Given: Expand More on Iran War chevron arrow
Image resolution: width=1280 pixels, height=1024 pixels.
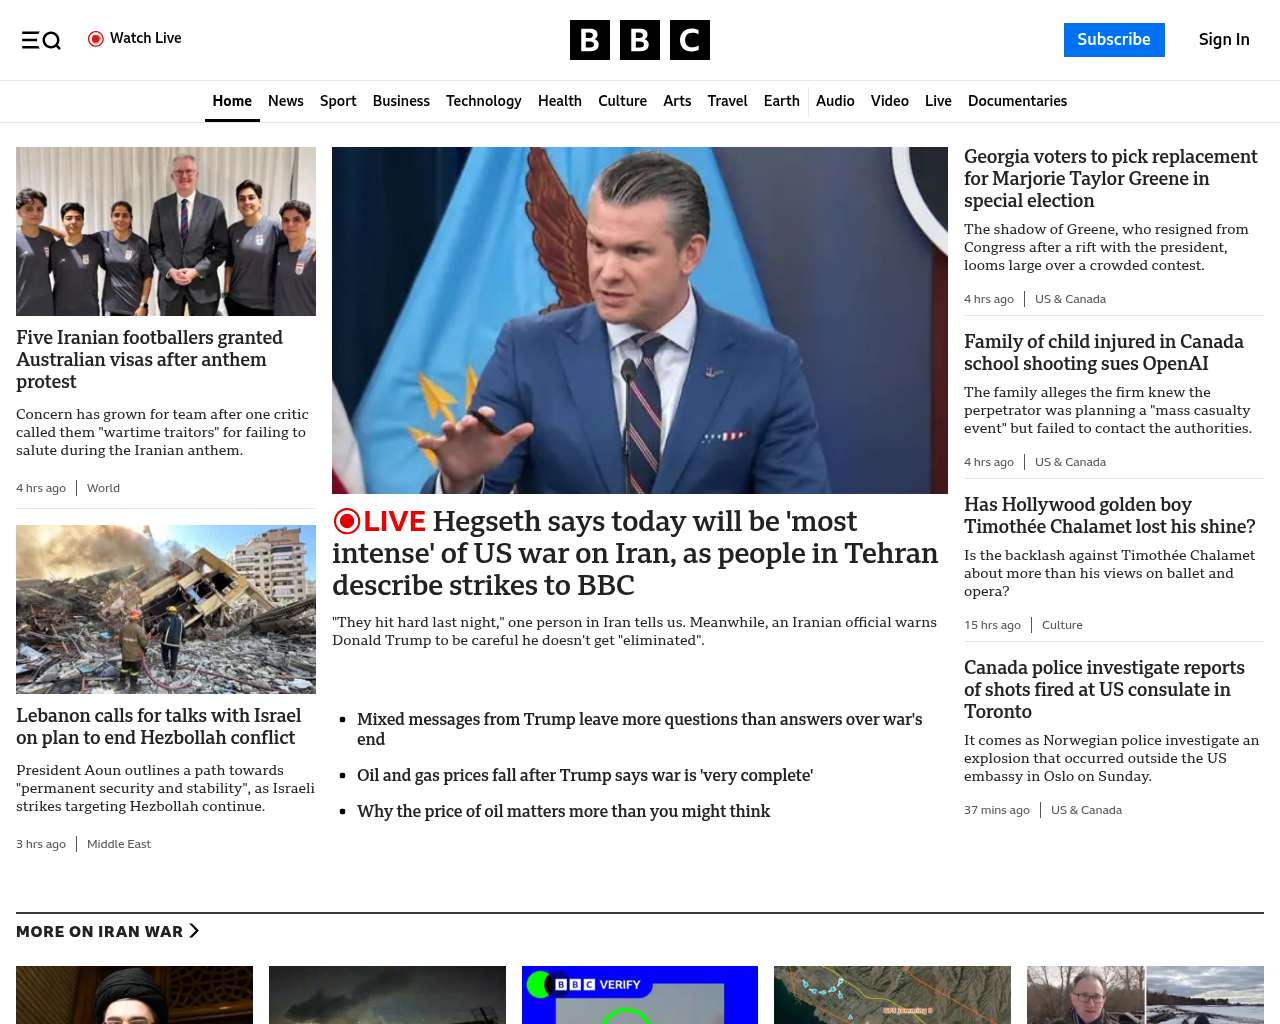Looking at the screenshot, I should pyautogui.click(x=194, y=931).
